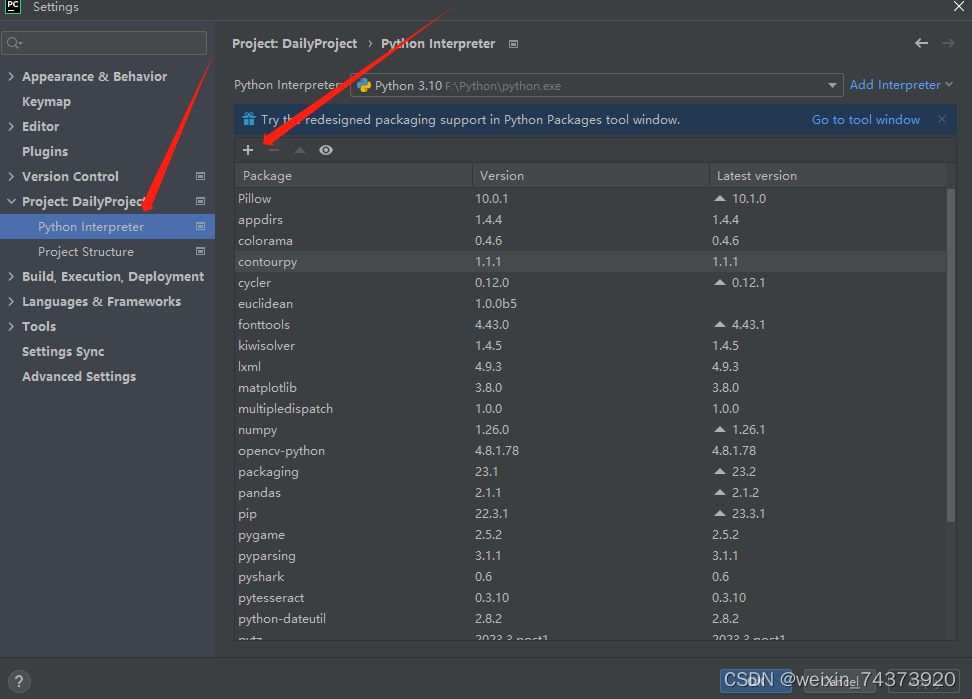Image resolution: width=972 pixels, height=699 pixels.
Task: Click the plus icon to install a package
Action: tap(248, 150)
